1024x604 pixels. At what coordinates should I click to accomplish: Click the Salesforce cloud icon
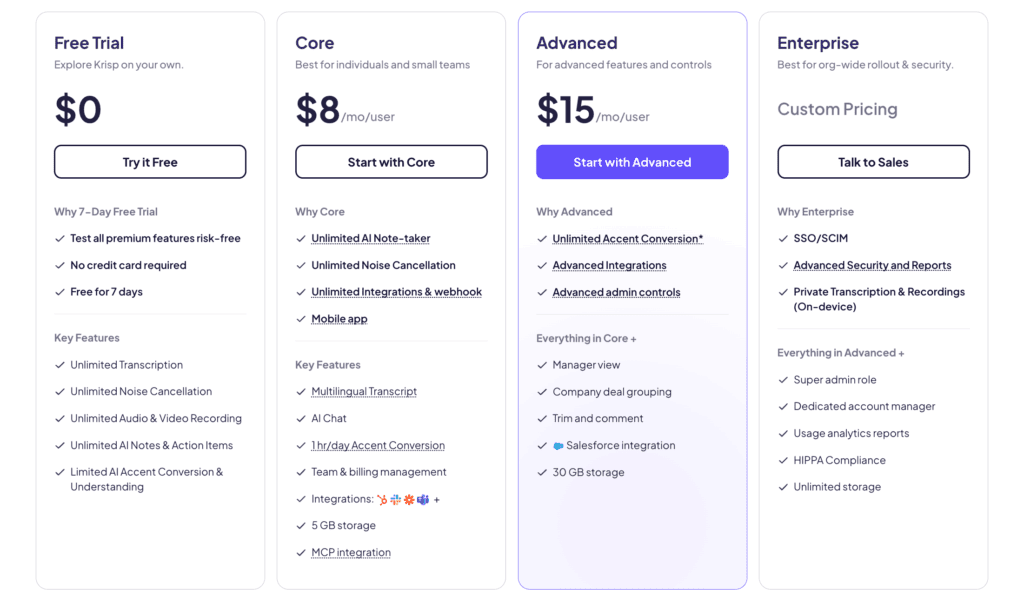coord(558,446)
